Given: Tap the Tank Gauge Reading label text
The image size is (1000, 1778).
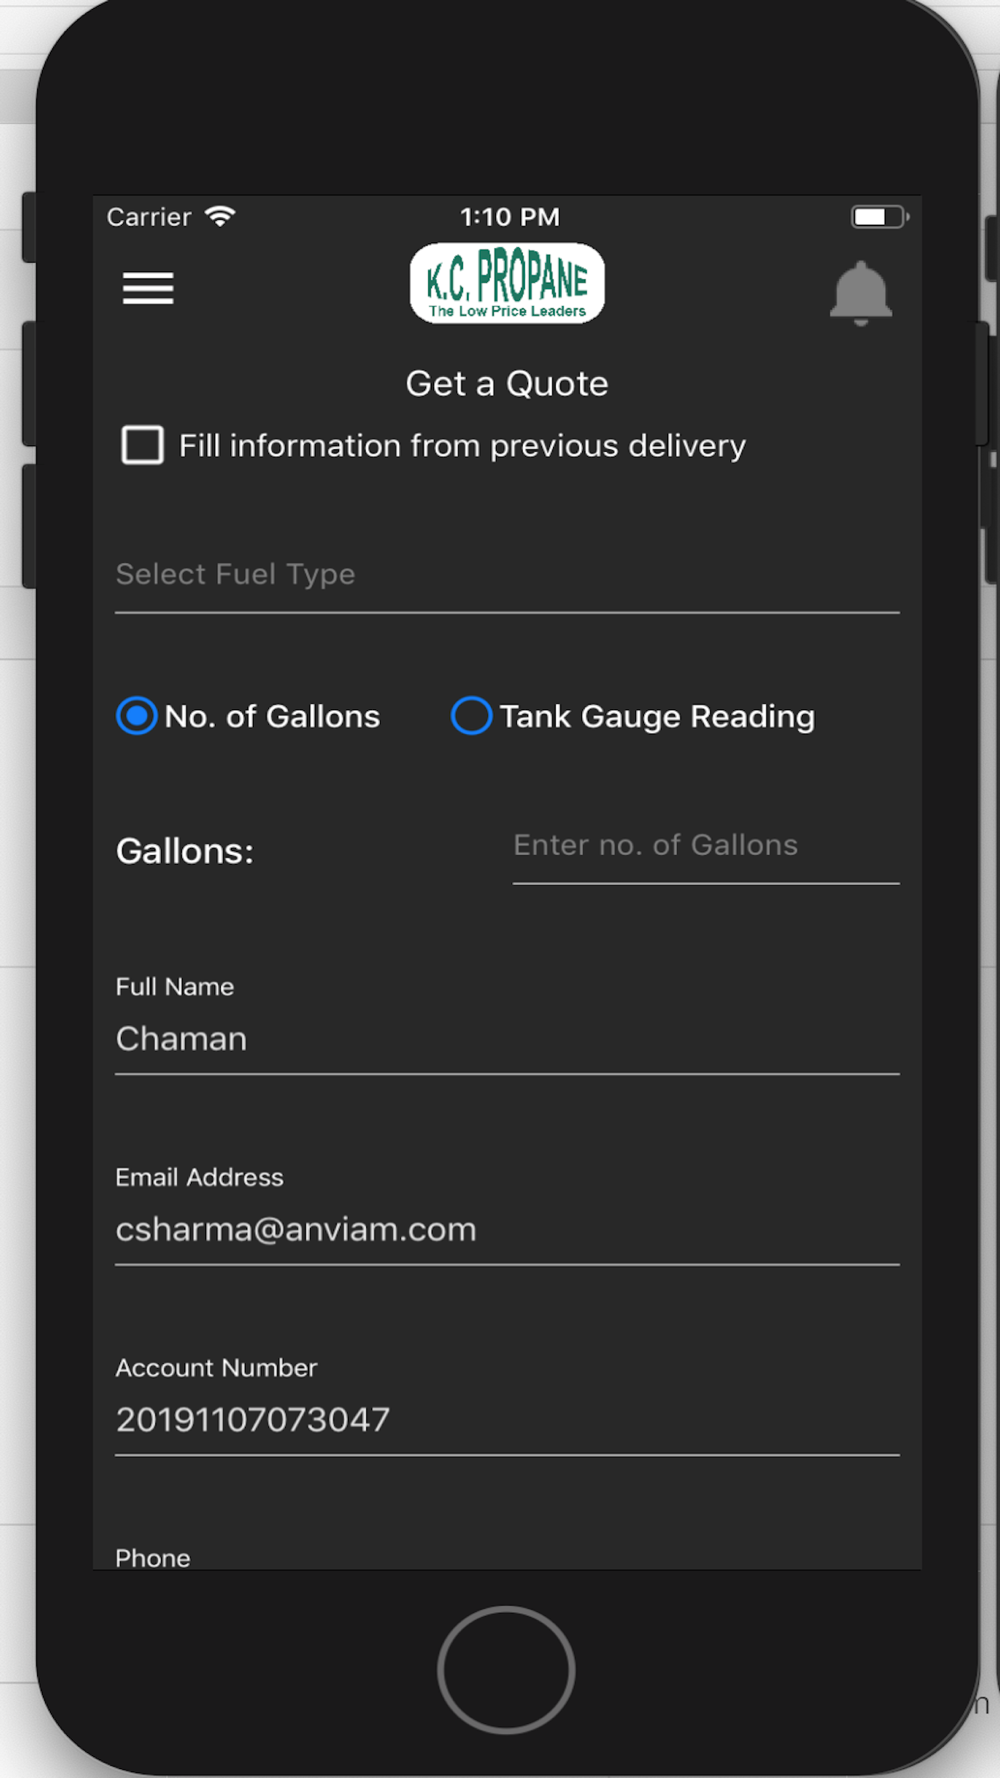Looking at the screenshot, I should click(657, 717).
